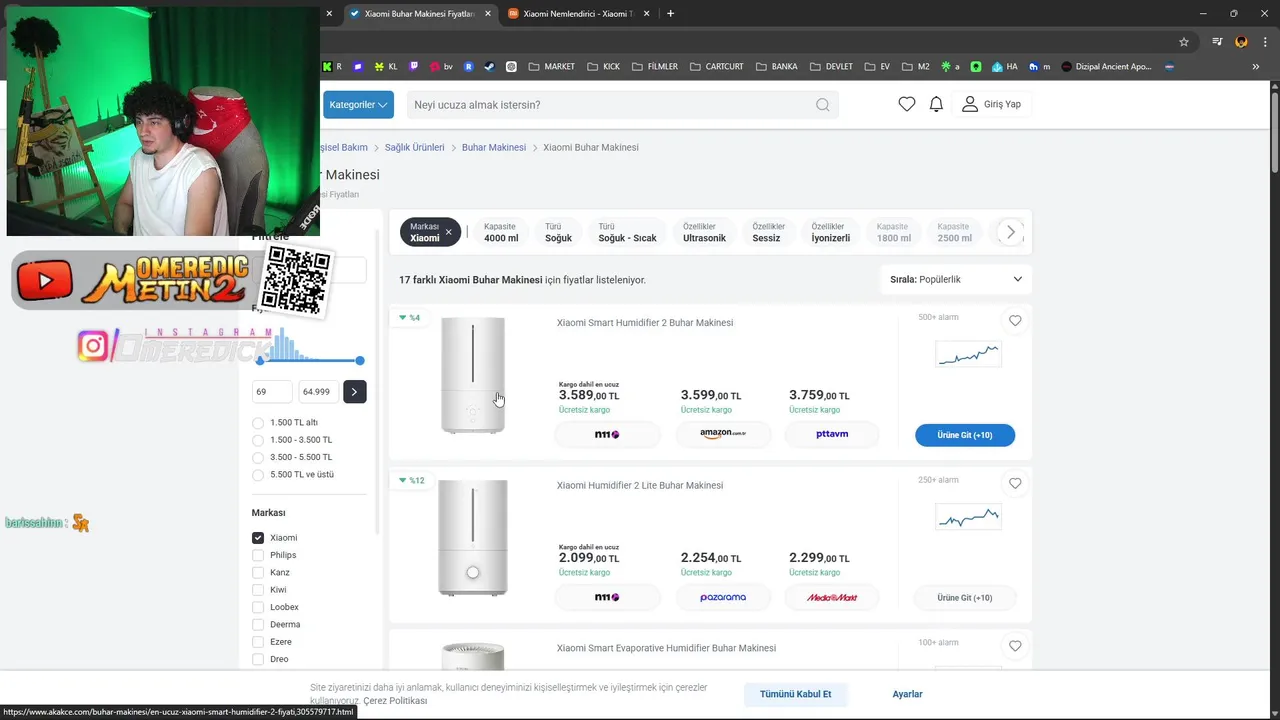Open MediaMarkt offer logo at 2.299 TL
The height and width of the screenshot is (720, 1280).
pos(832,598)
